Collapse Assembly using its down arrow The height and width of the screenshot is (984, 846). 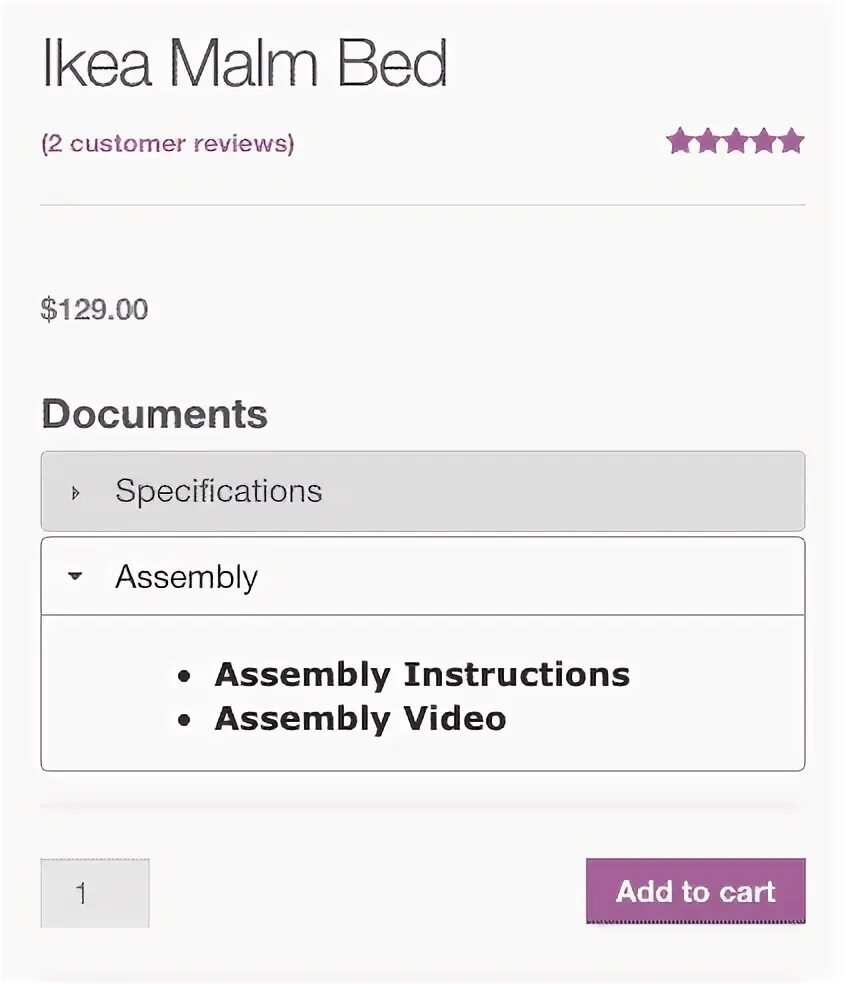[x=75, y=577]
